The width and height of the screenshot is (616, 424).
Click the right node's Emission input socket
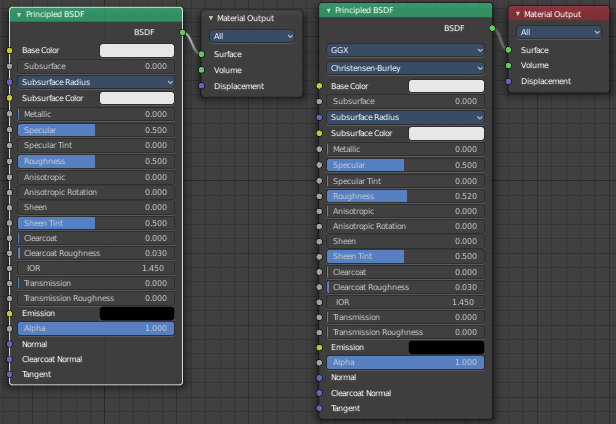319,347
